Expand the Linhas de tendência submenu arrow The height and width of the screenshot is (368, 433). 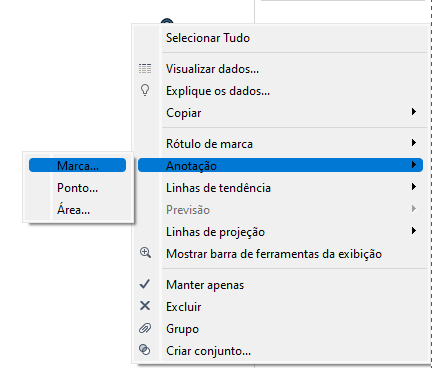click(x=414, y=187)
